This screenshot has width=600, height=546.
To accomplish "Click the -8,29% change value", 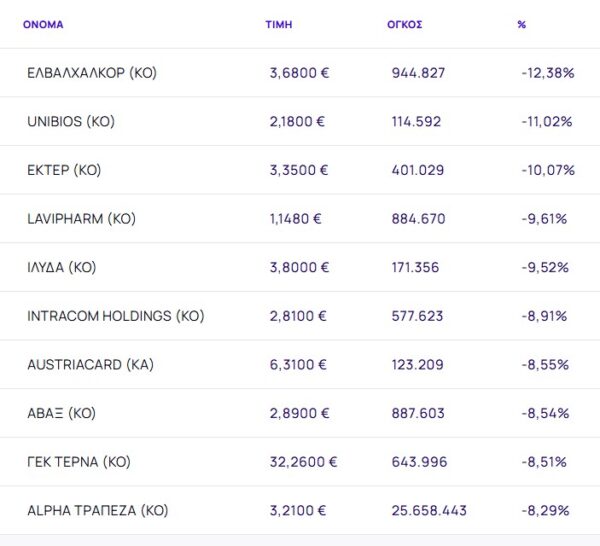I will pos(544,510).
